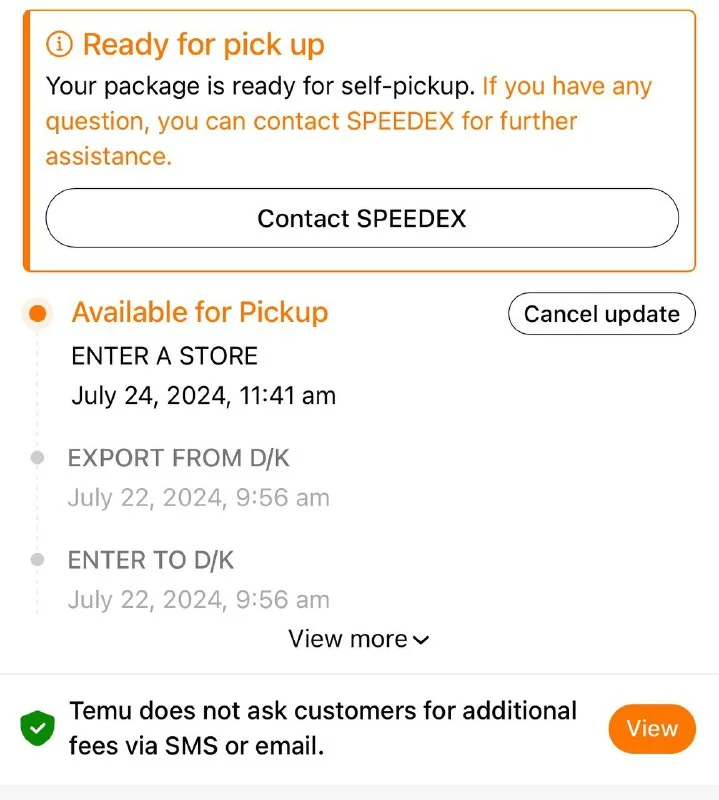Viewport: 719px width, 800px height.
Task: Click the View more chevron arrow
Action: point(421,640)
